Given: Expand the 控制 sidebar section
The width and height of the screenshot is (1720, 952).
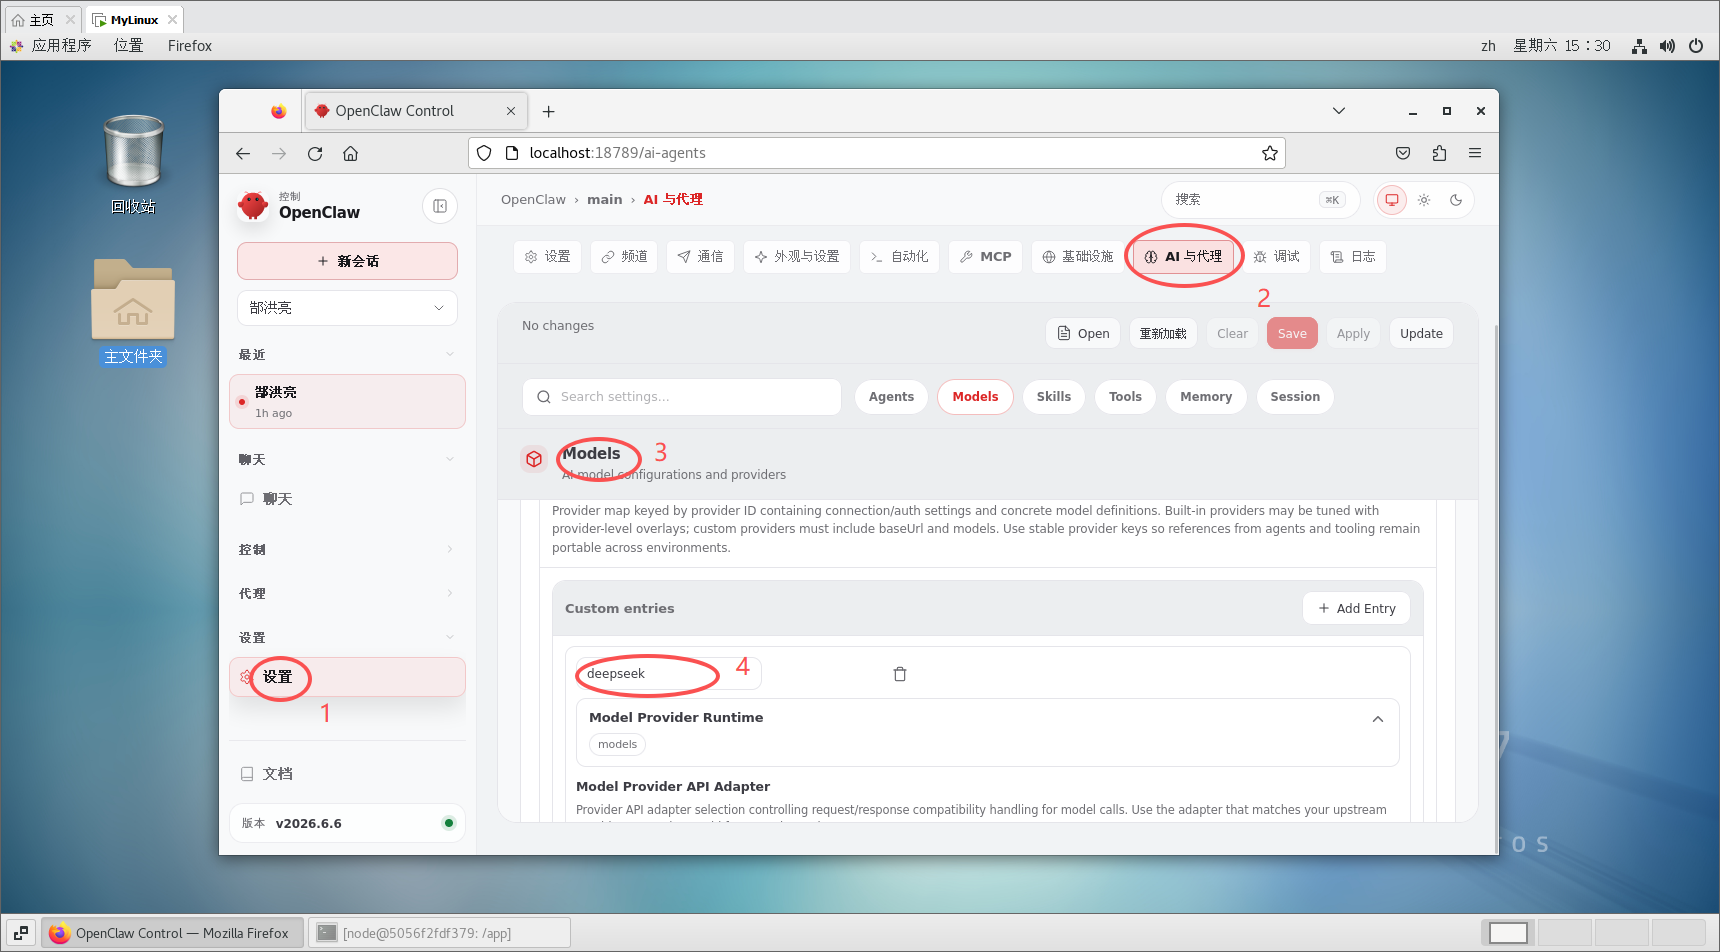Looking at the screenshot, I should click(x=347, y=550).
